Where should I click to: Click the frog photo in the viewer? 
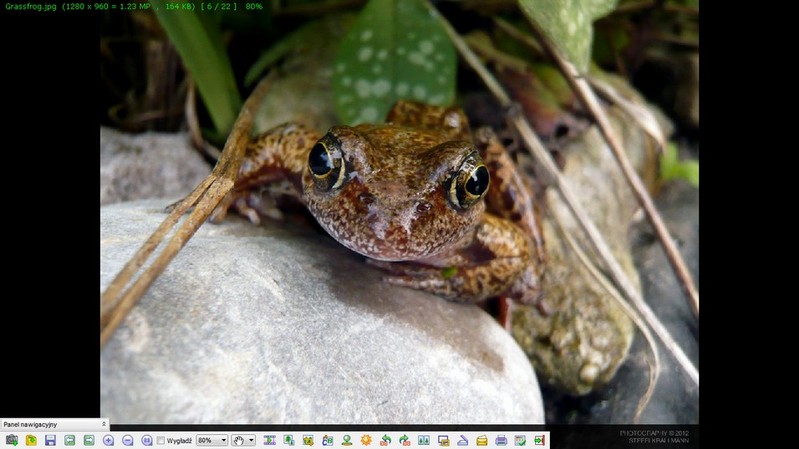pos(399,212)
